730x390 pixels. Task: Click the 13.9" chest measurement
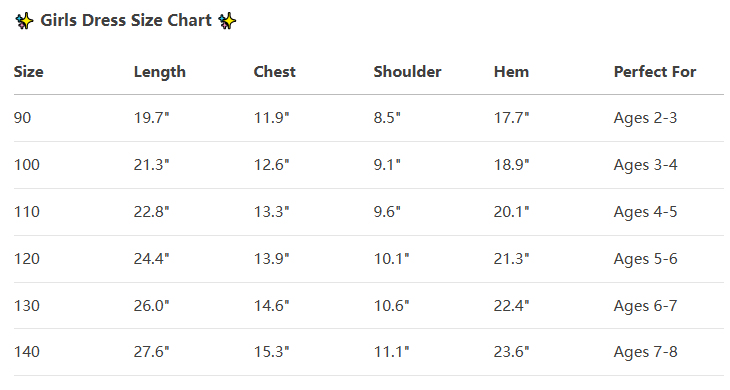[x=271, y=259]
